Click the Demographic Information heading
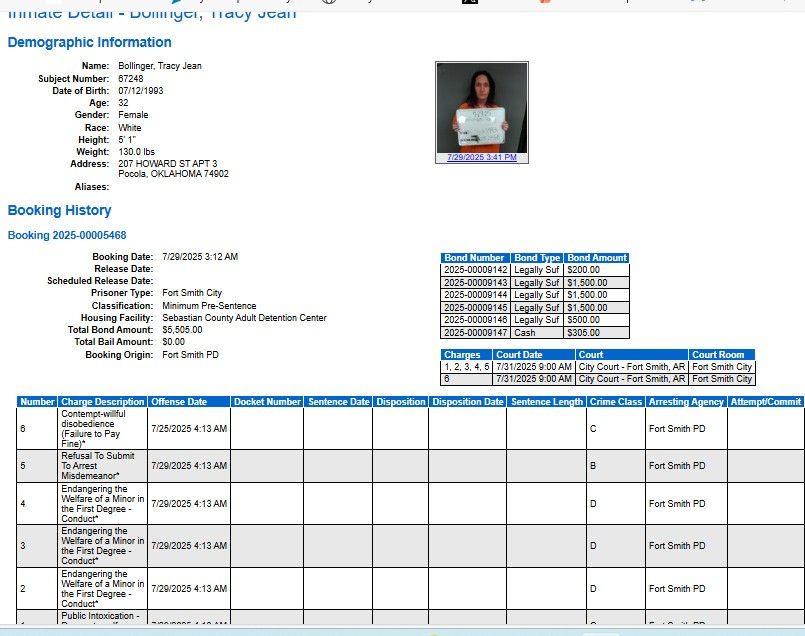Viewport: 805px width, 636px height. point(89,42)
